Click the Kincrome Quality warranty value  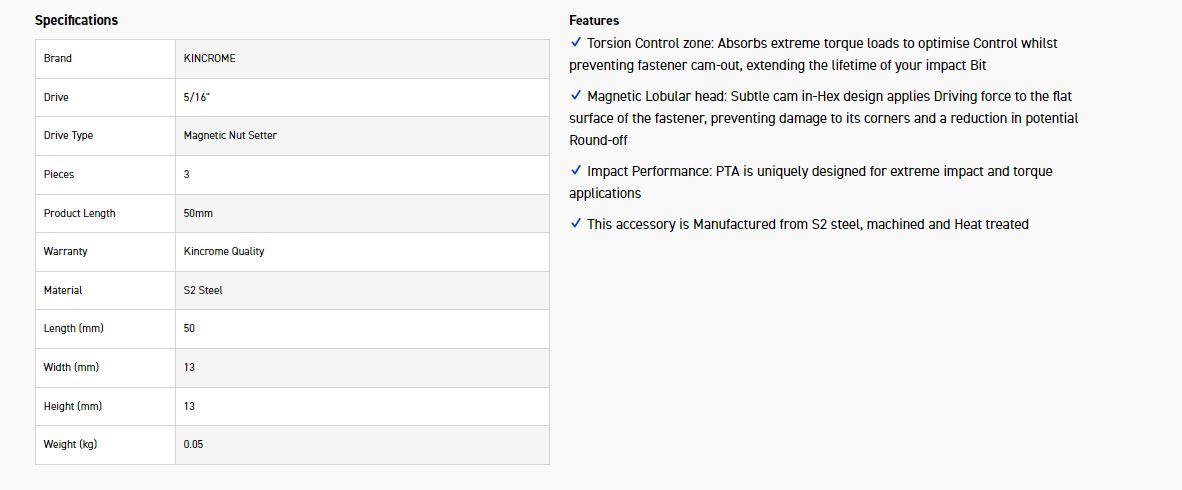coord(224,251)
